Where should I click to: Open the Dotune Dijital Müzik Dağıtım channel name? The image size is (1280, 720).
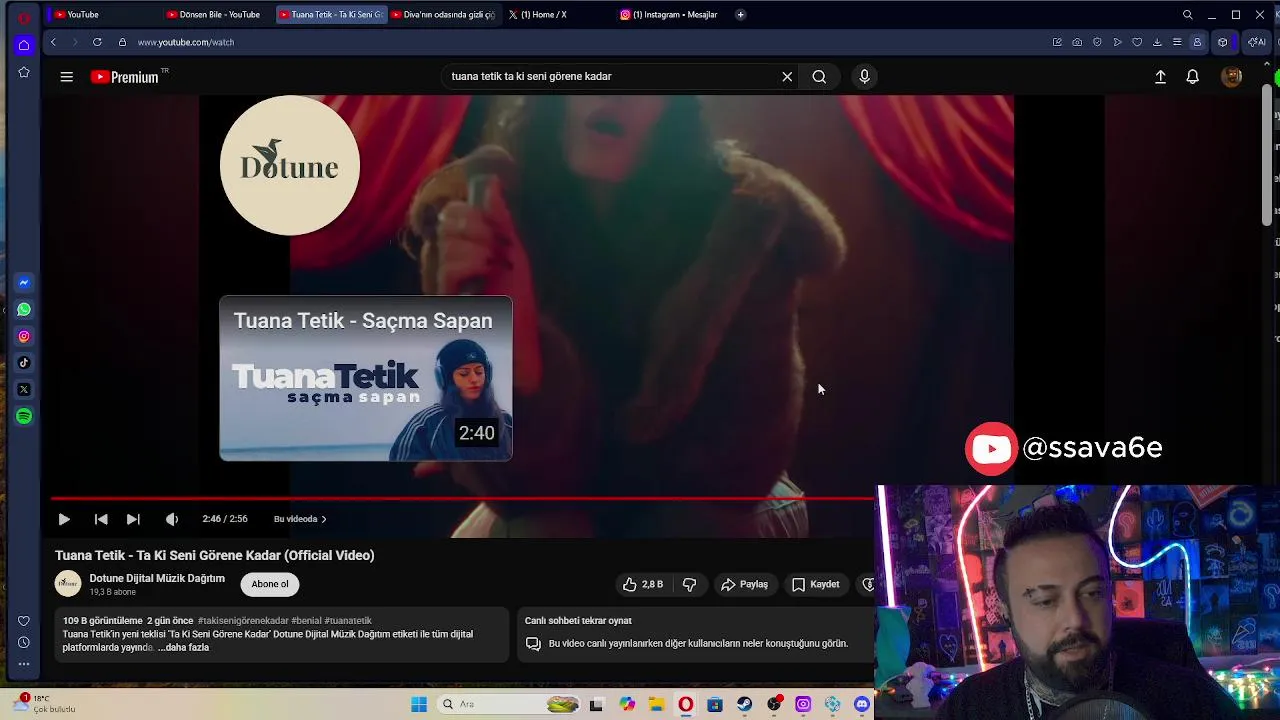(157, 578)
